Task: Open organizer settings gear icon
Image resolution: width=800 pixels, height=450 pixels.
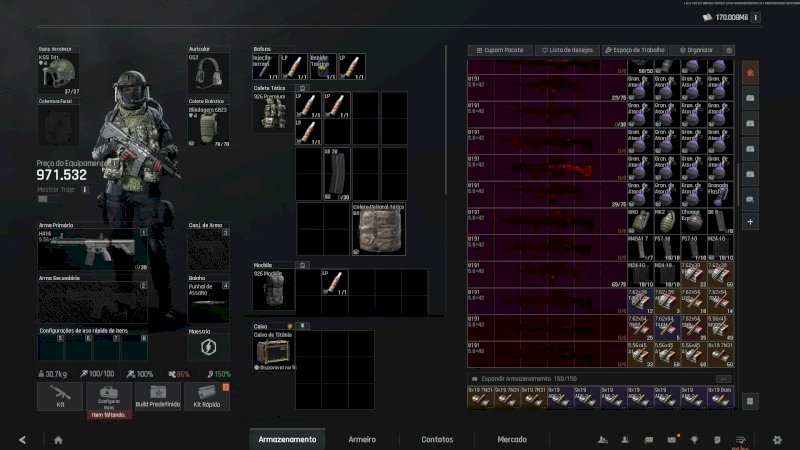Action: click(729, 50)
